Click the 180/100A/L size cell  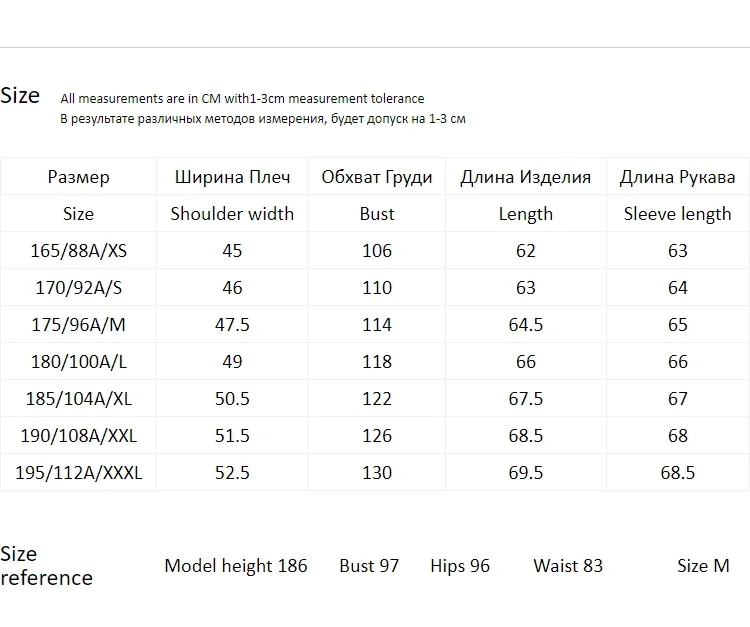(78, 362)
